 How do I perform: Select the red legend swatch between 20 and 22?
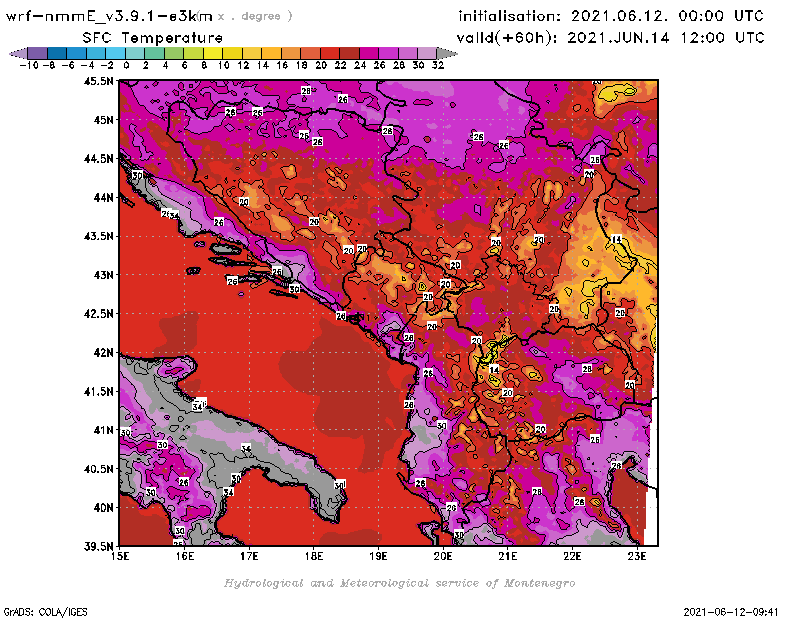pos(329,54)
